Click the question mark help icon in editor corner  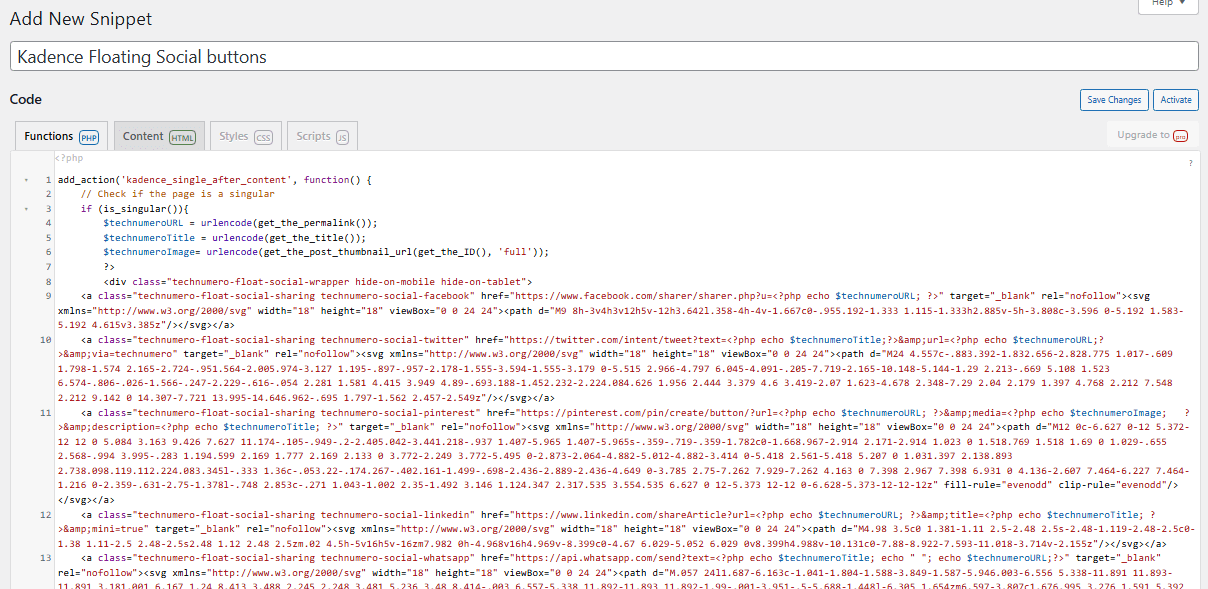click(1190, 163)
